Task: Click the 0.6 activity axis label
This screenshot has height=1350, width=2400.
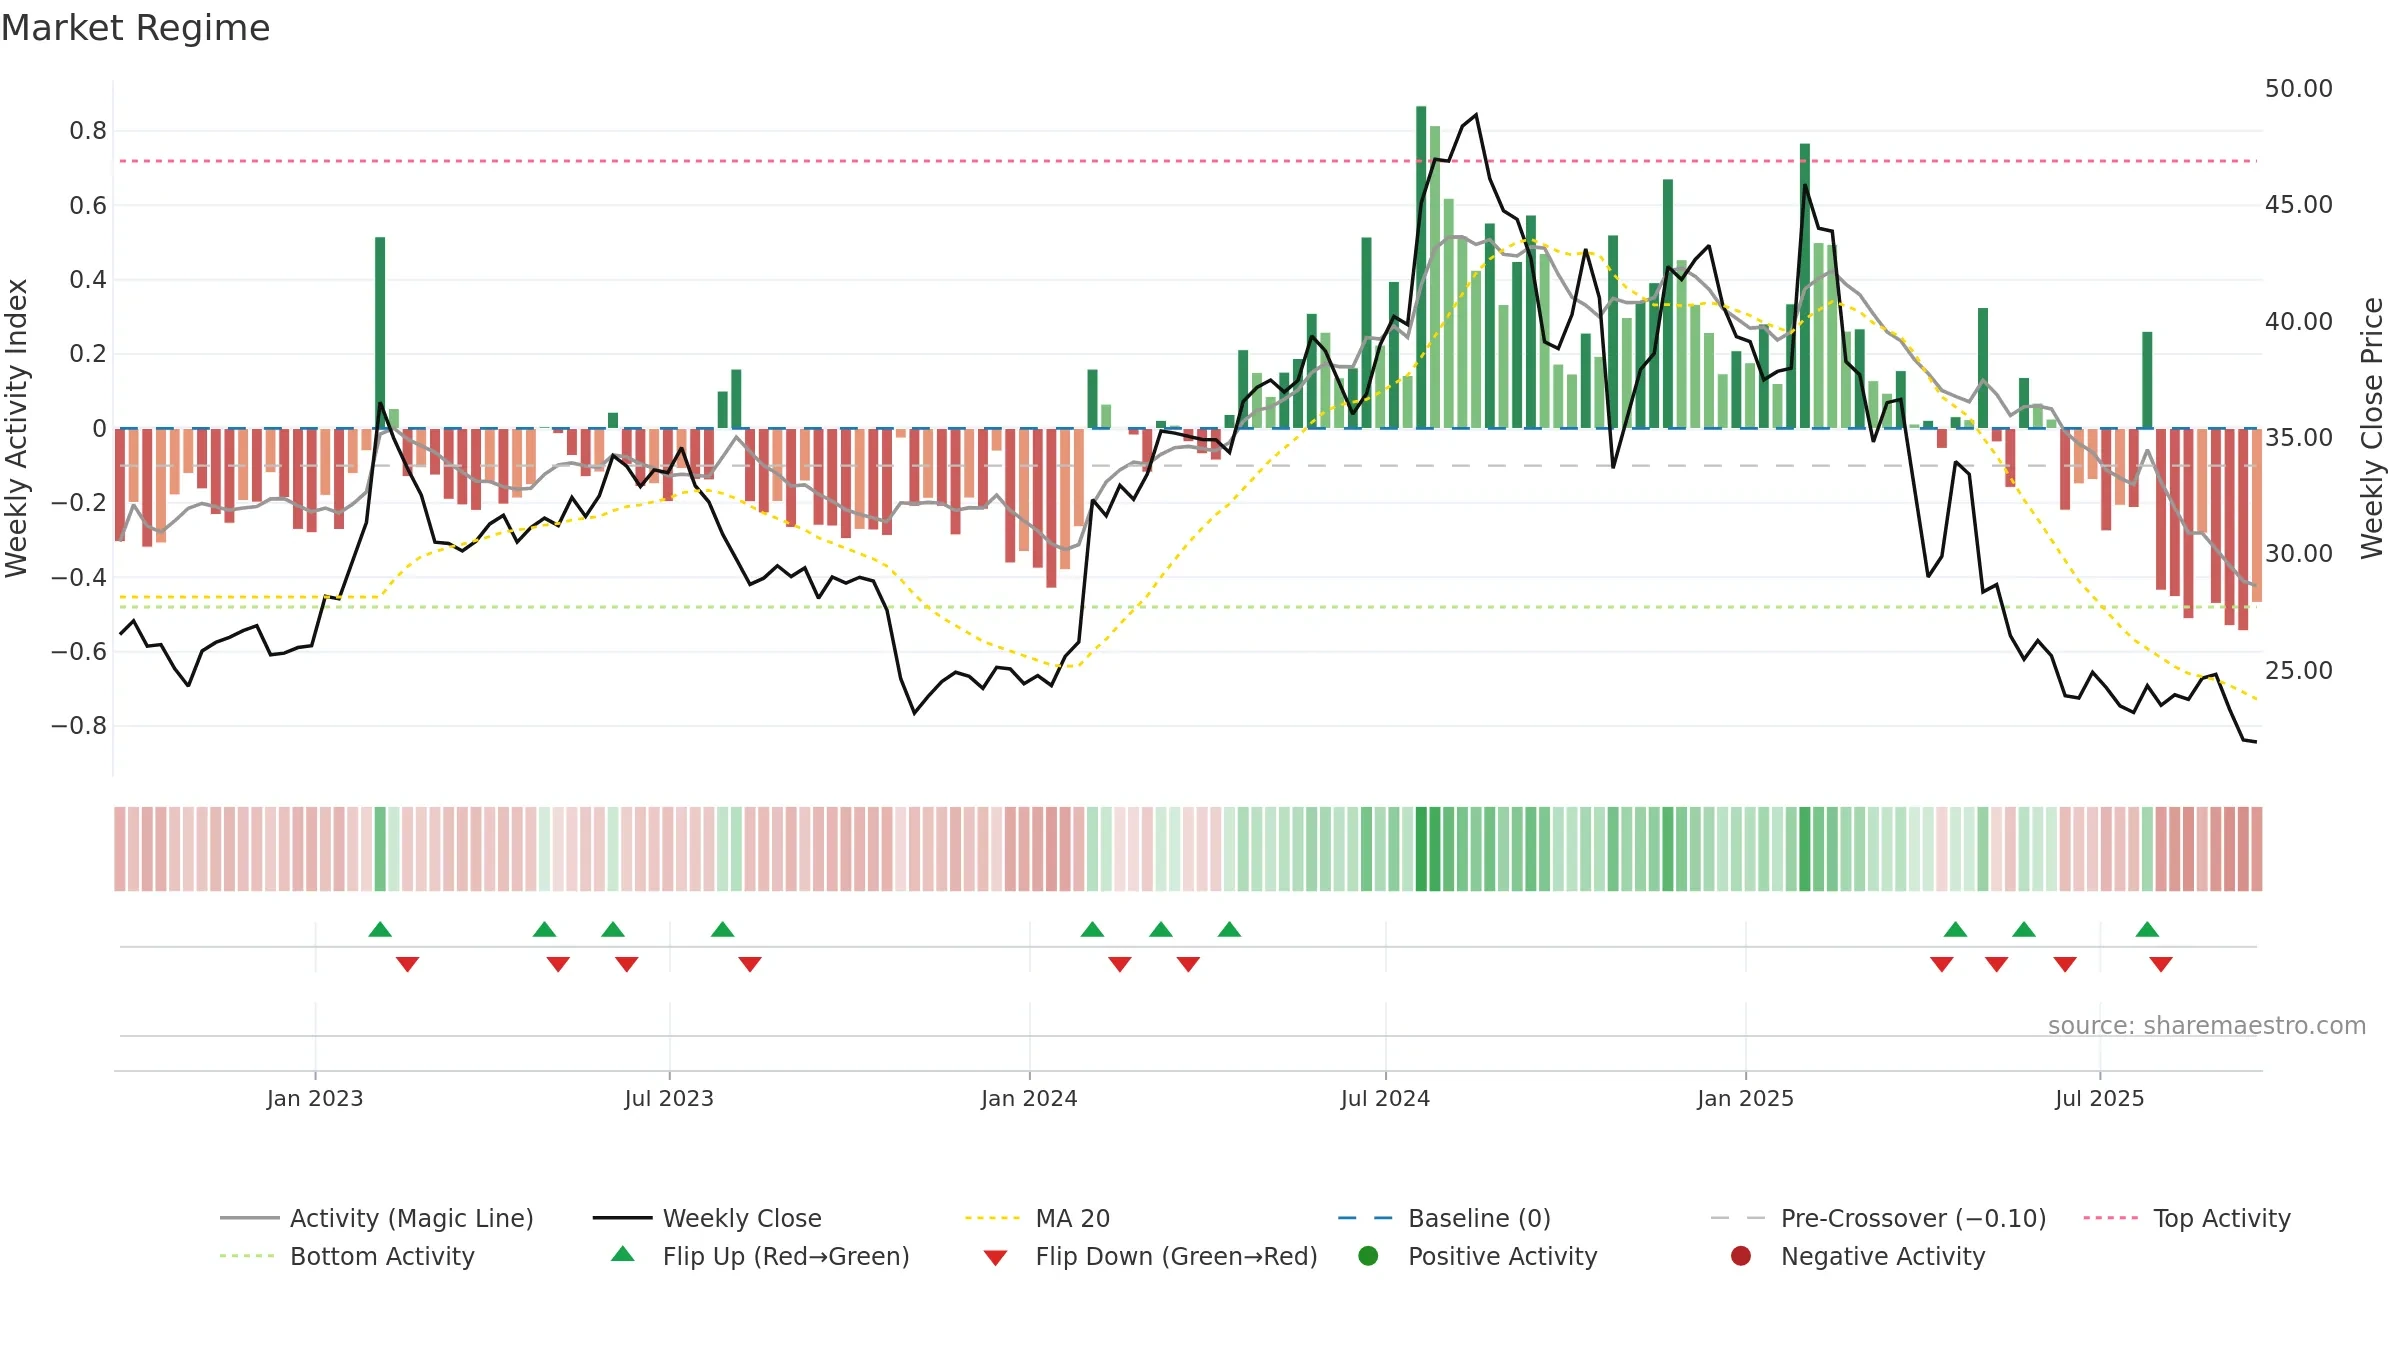Action: (x=88, y=206)
